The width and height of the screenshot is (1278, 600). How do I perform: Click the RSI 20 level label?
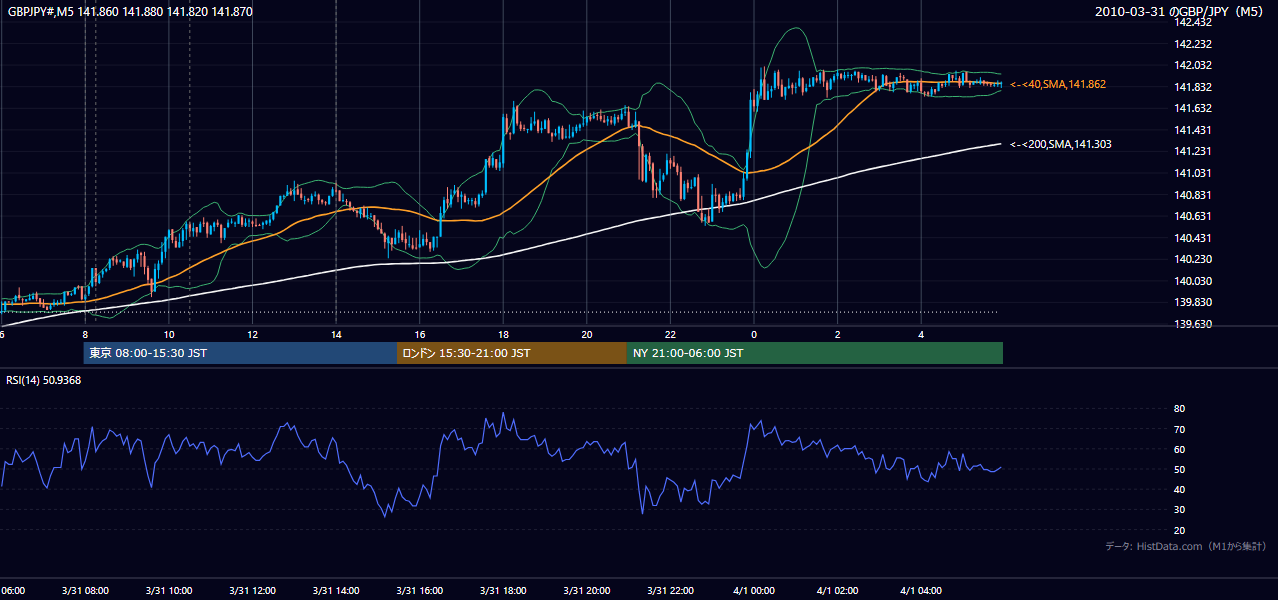point(1179,530)
